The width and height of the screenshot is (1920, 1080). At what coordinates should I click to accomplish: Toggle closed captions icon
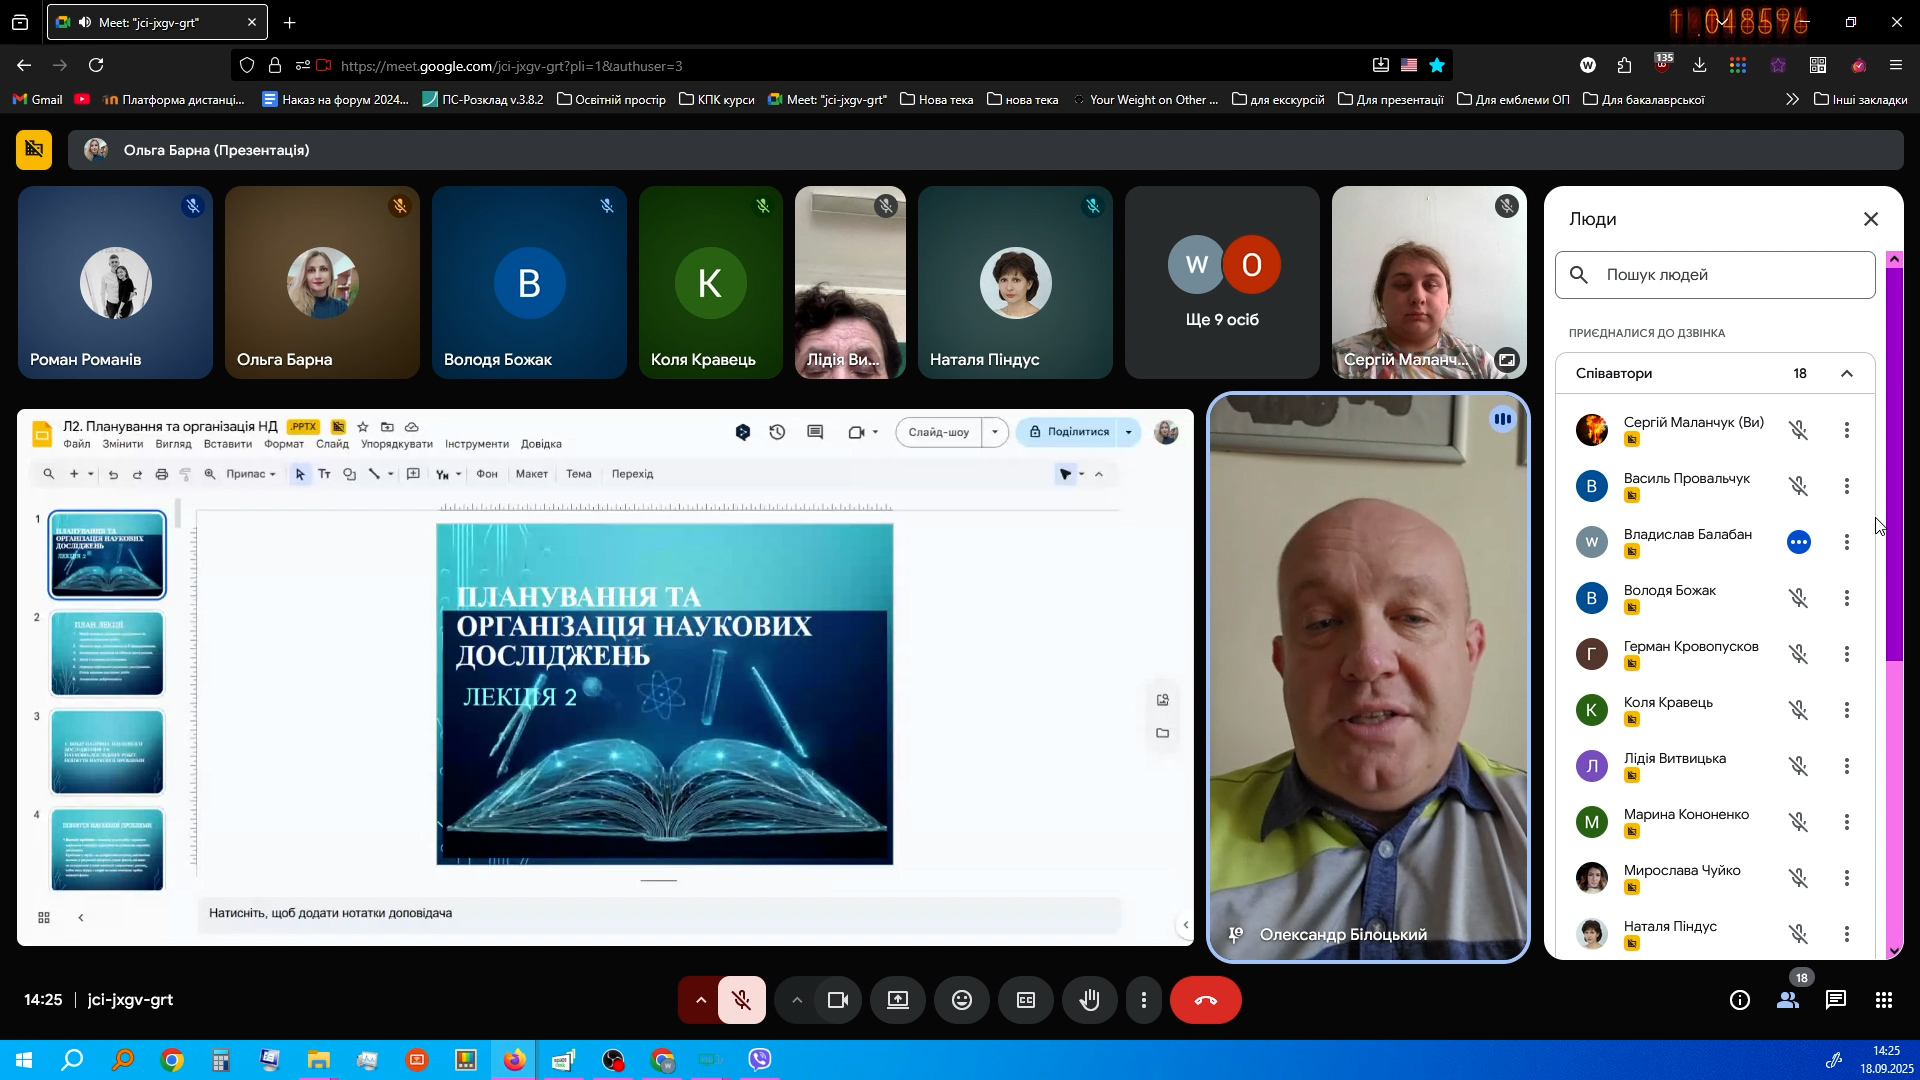pyautogui.click(x=1026, y=1000)
